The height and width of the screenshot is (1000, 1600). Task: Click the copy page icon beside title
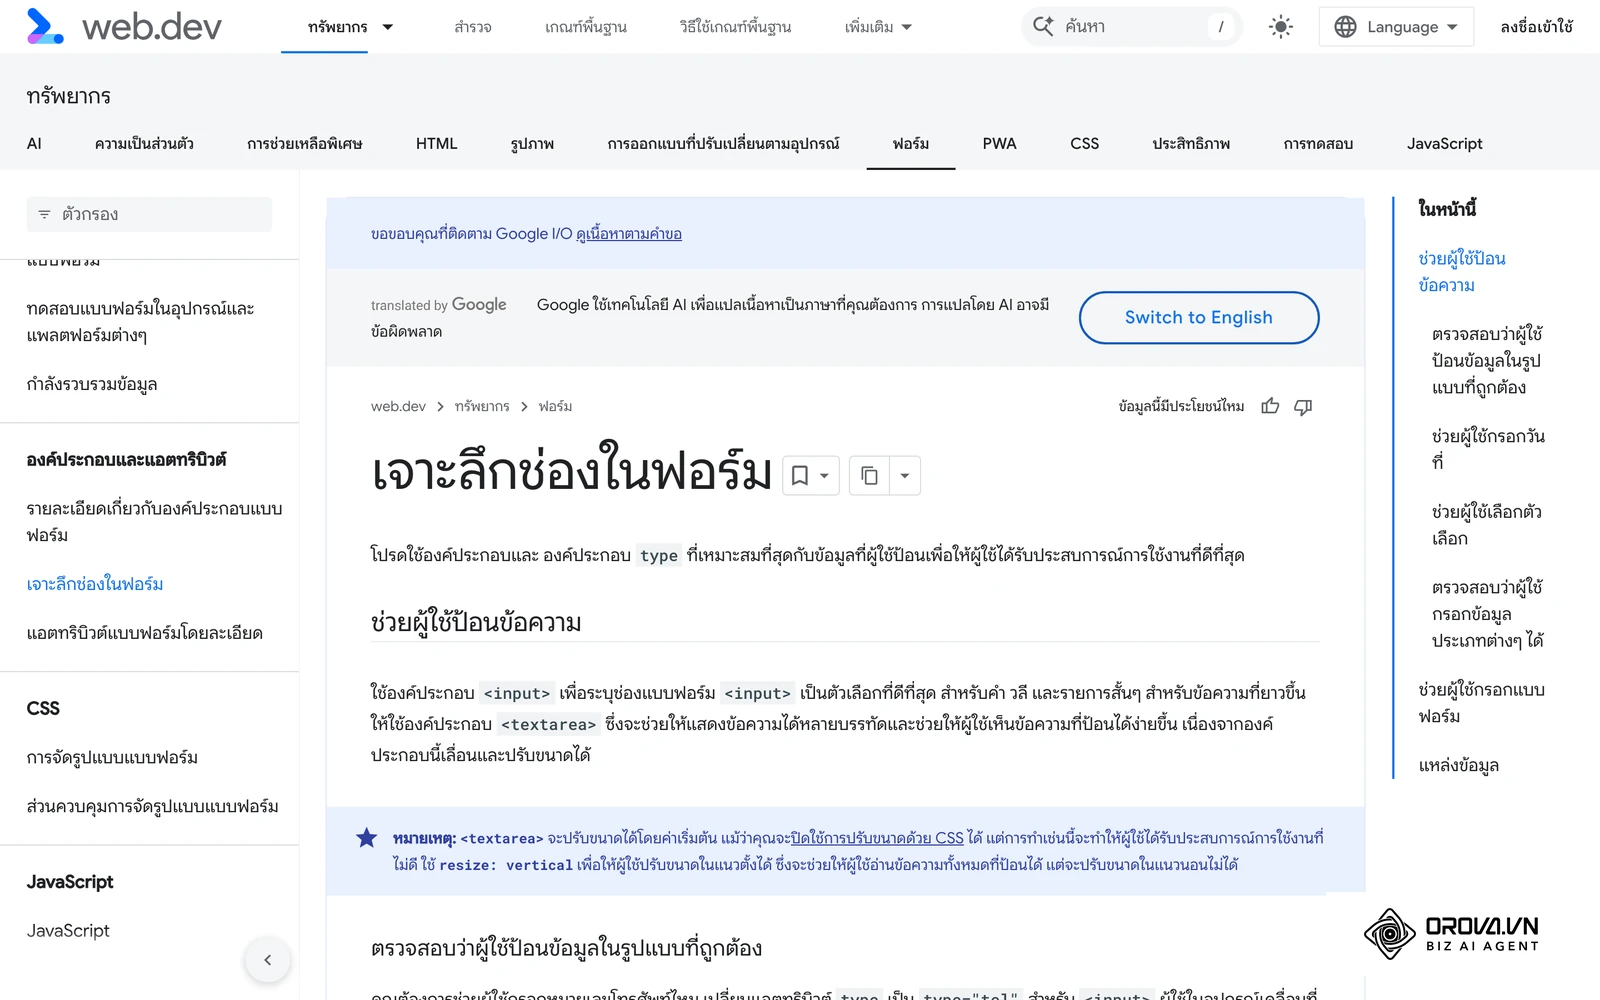point(869,476)
